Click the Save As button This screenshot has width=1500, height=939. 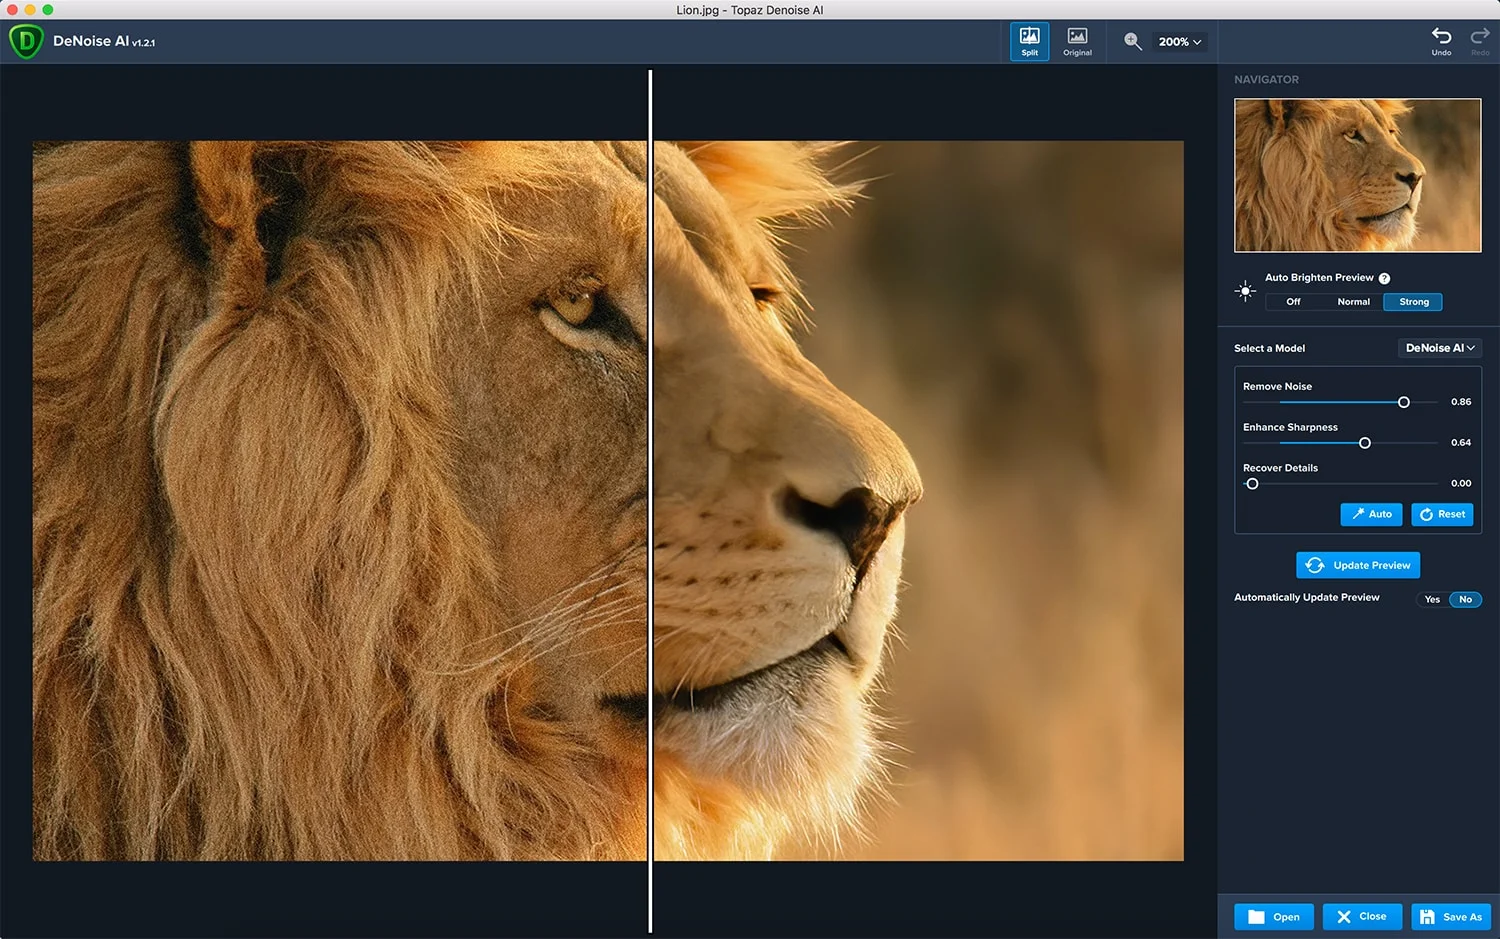click(x=1450, y=917)
